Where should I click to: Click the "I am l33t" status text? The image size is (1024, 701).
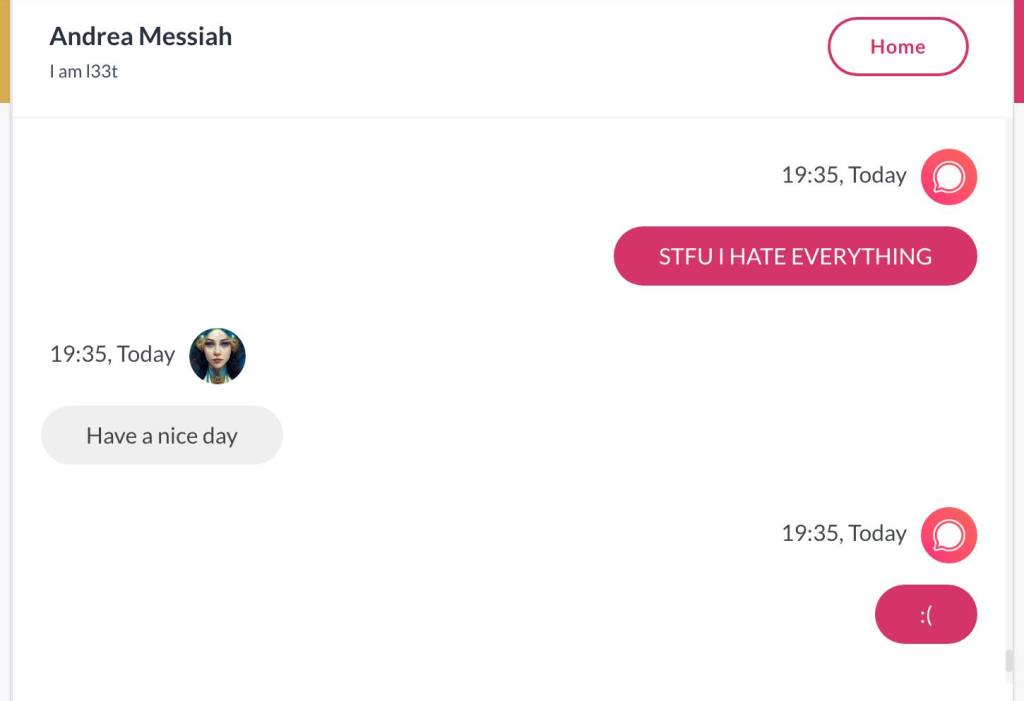point(83,72)
